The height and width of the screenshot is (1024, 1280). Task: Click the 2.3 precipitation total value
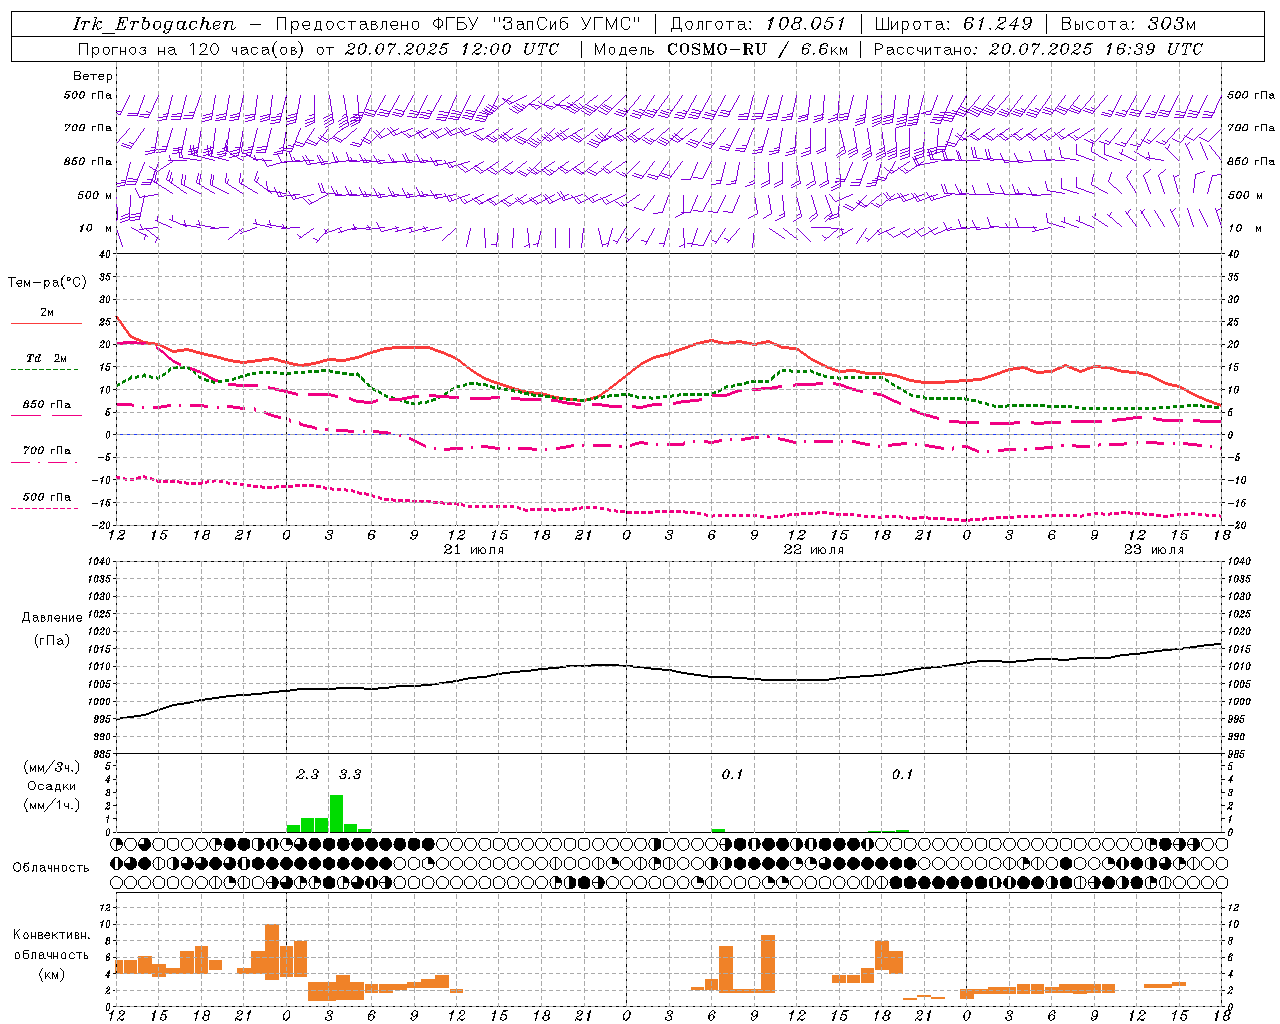pos(308,774)
